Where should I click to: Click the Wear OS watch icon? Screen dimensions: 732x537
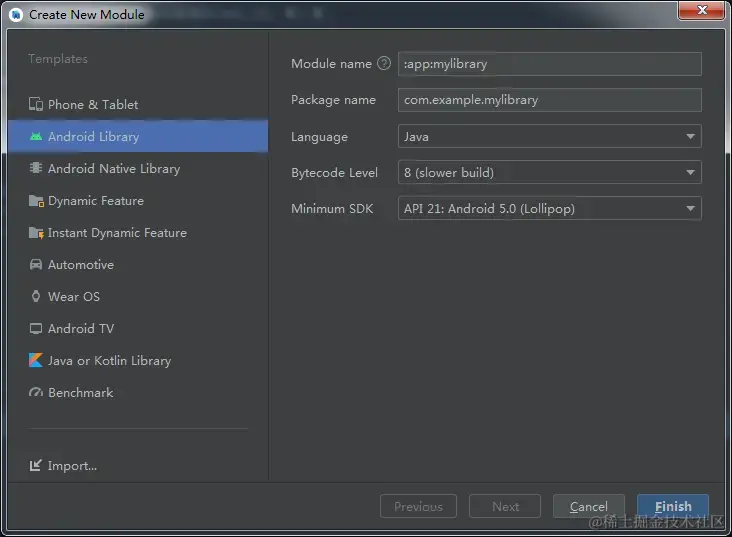point(36,297)
